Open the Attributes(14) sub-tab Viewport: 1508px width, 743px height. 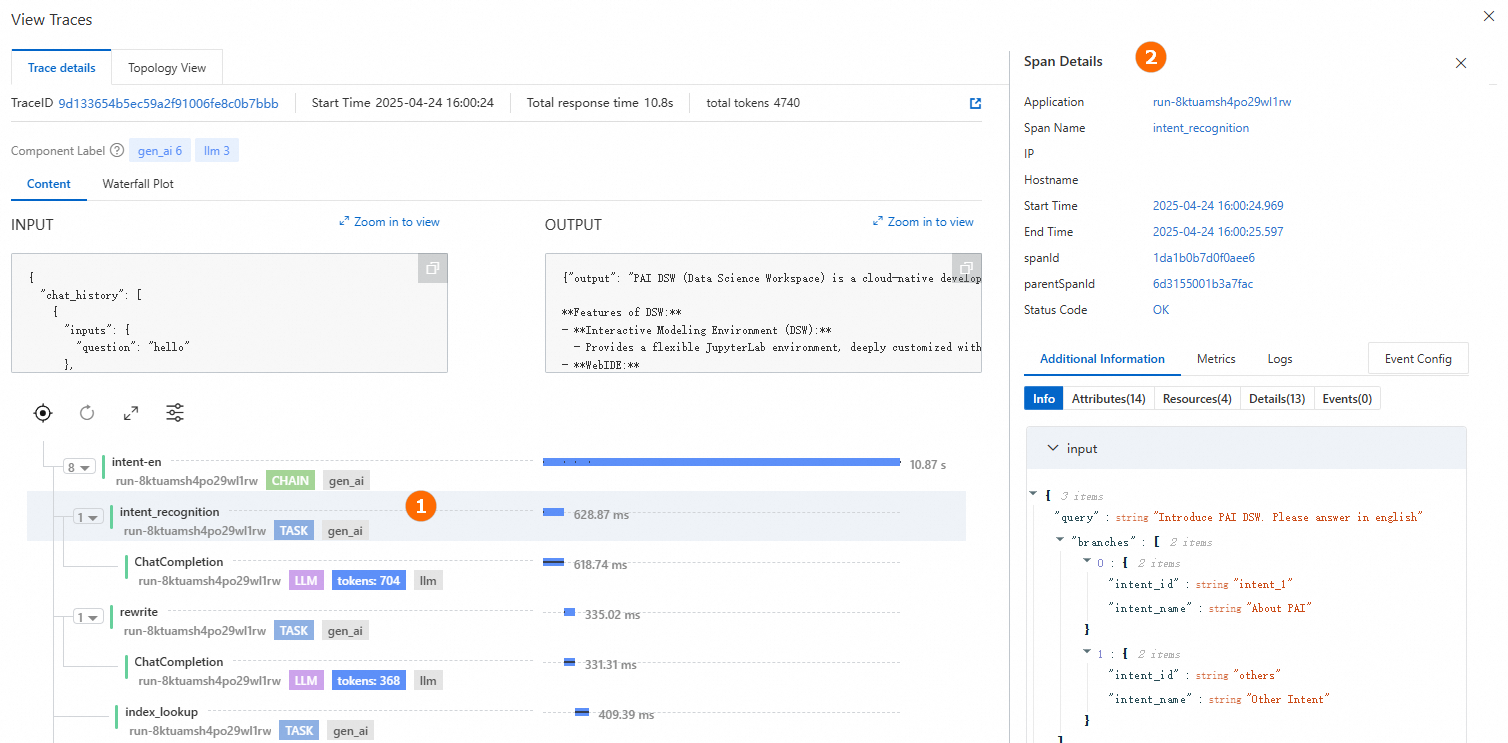click(x=1109, y=398)
